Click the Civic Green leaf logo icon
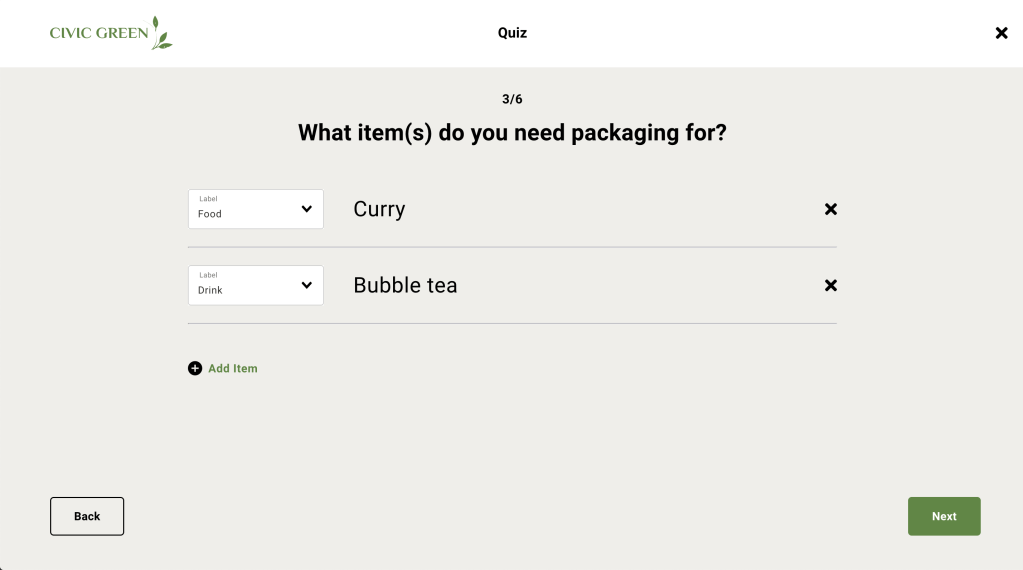The width and height of the screenshot is (1023, 570). (162, 33)
